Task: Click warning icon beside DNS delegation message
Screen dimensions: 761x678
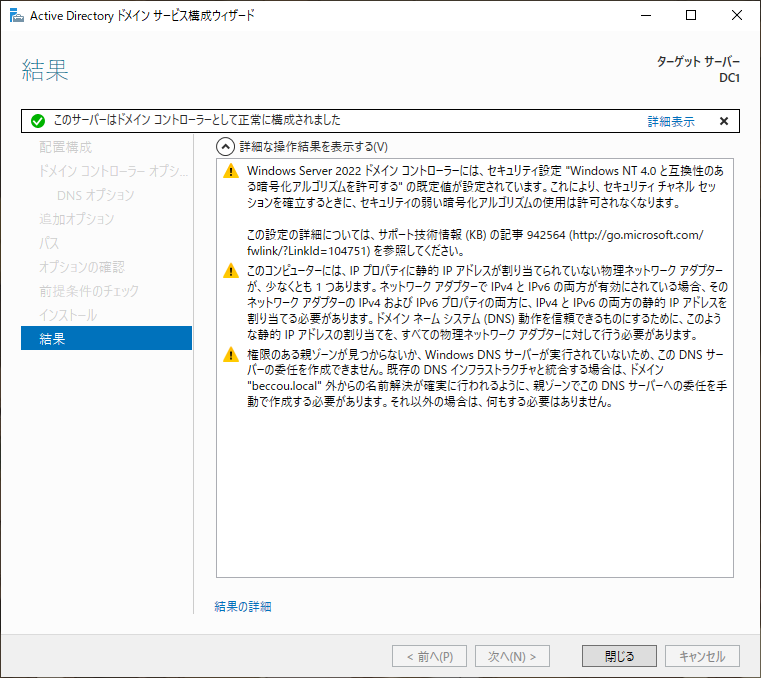Action: click(231, 355)
